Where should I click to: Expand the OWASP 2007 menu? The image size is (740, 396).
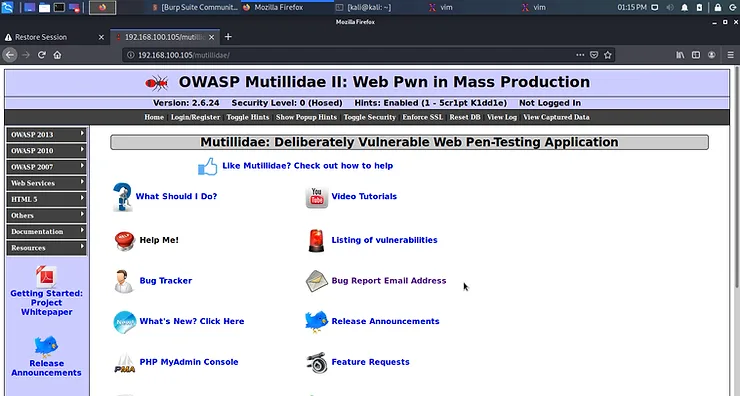[46, 167]
